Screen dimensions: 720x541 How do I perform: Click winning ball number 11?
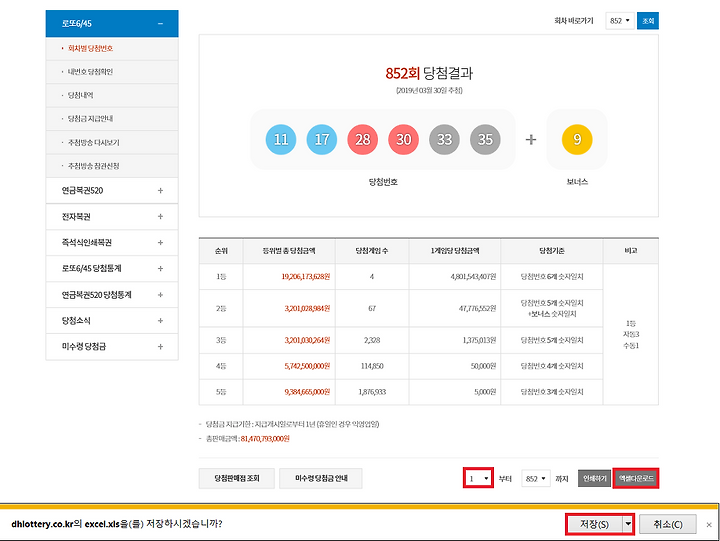pyautogui.click(x=281, y=139)
